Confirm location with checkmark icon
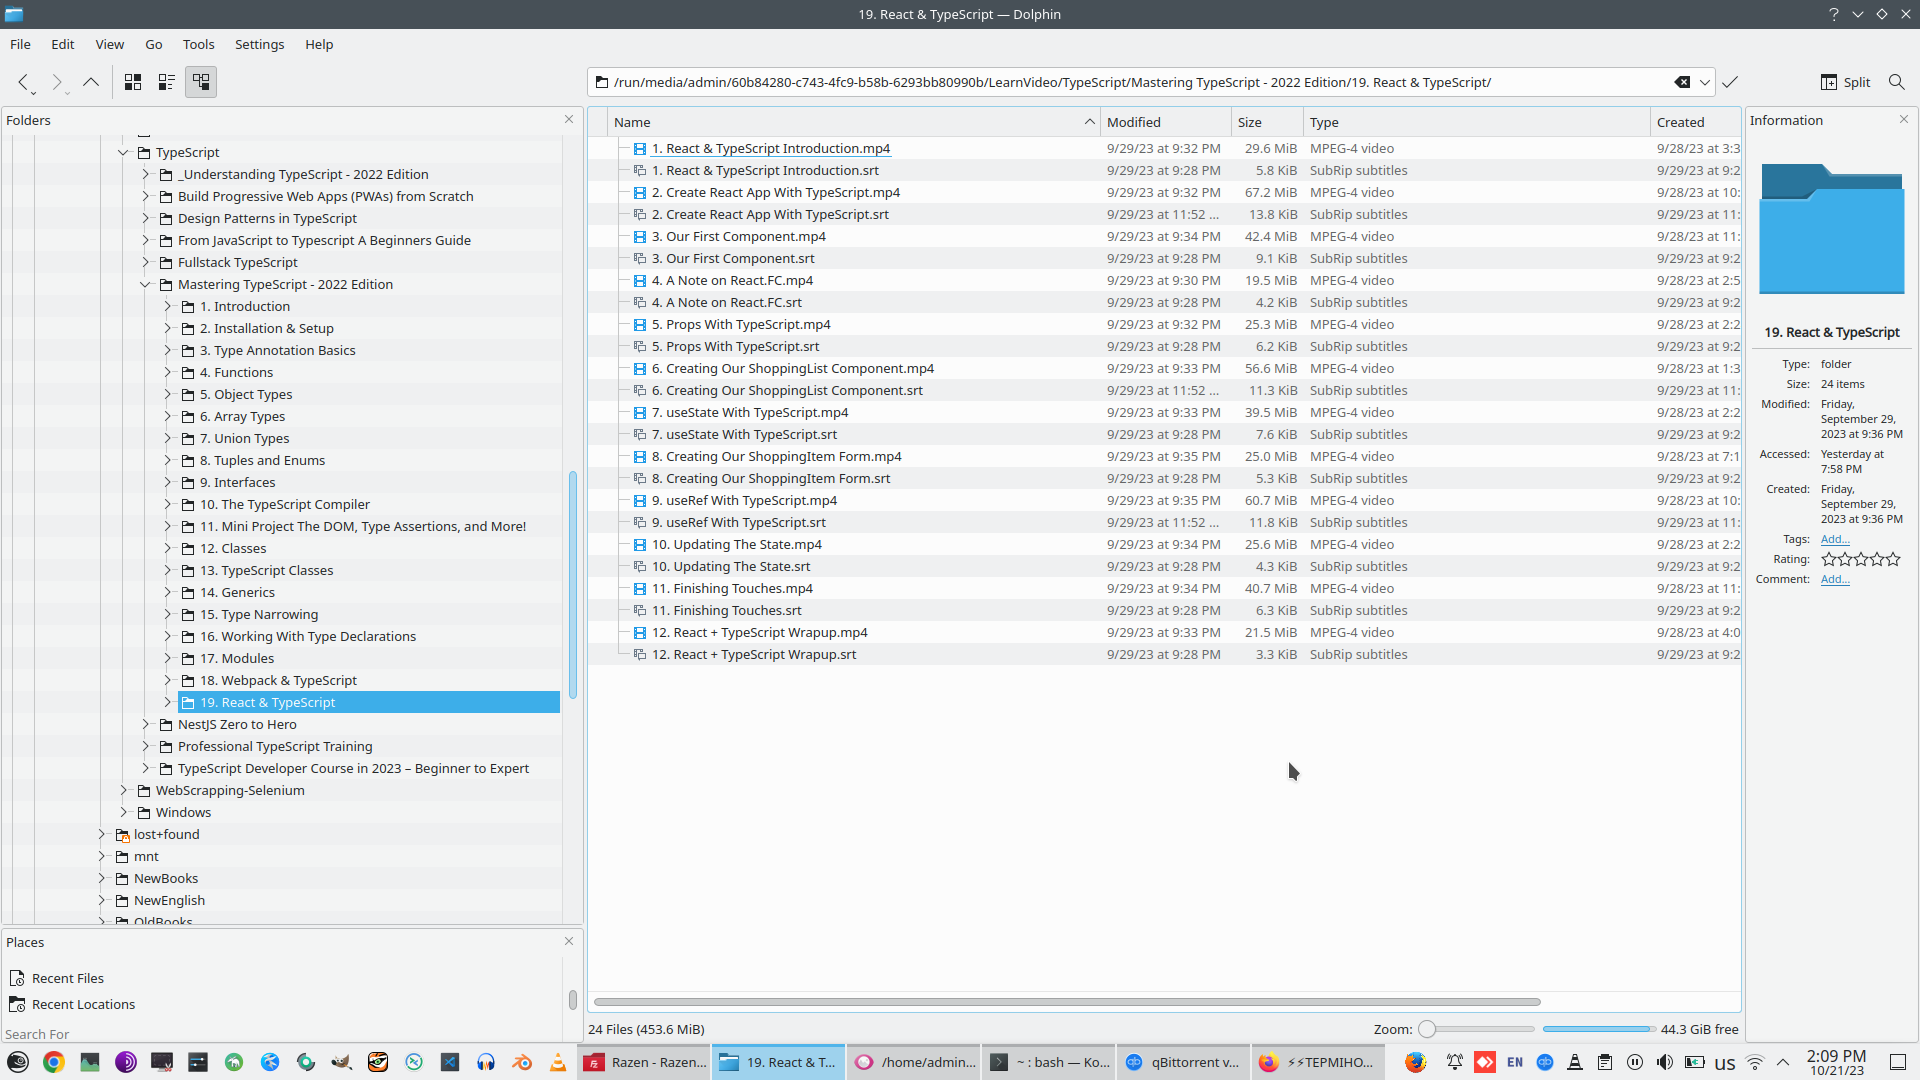 pos(1730,82)
